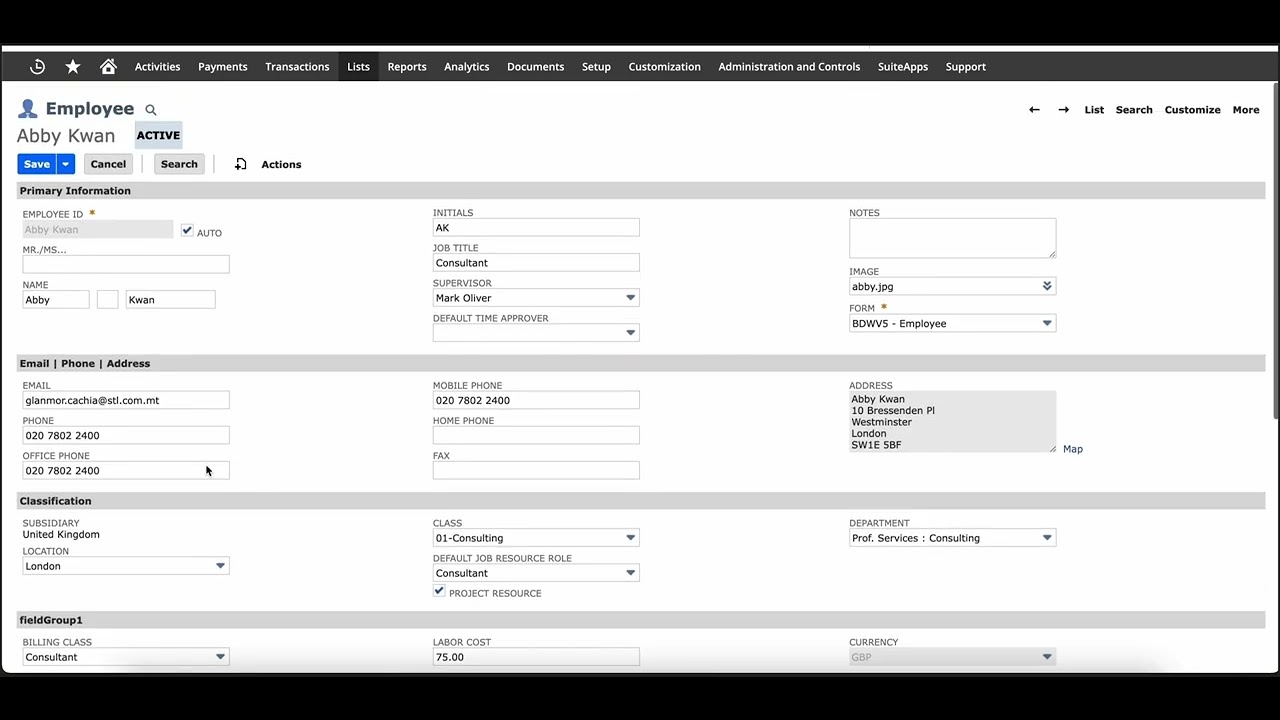Screen dimensions: 1280x720
Task: Click the Address text box
Action: tap(952, 421)
